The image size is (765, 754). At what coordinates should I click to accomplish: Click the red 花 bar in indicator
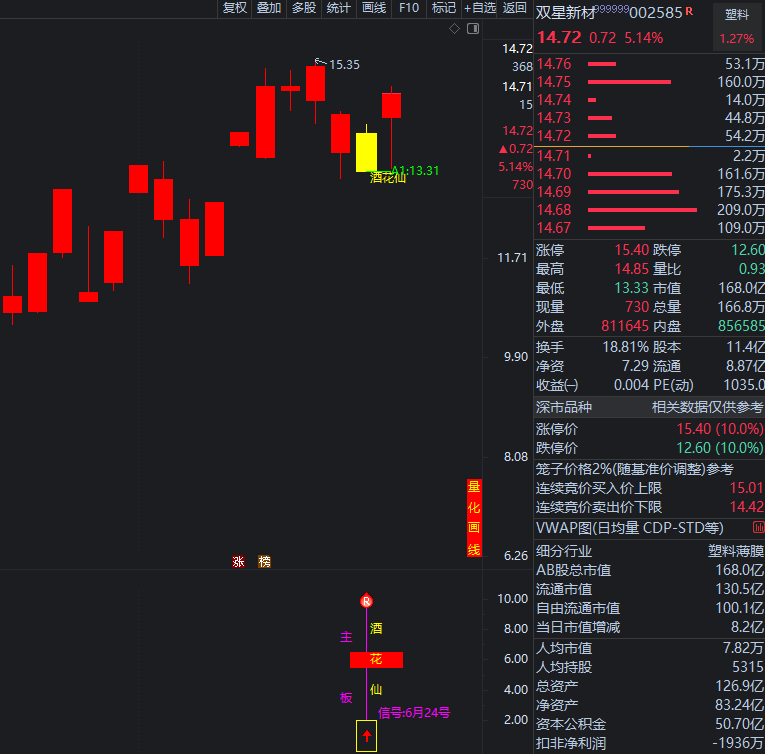(x=376, y=660)
